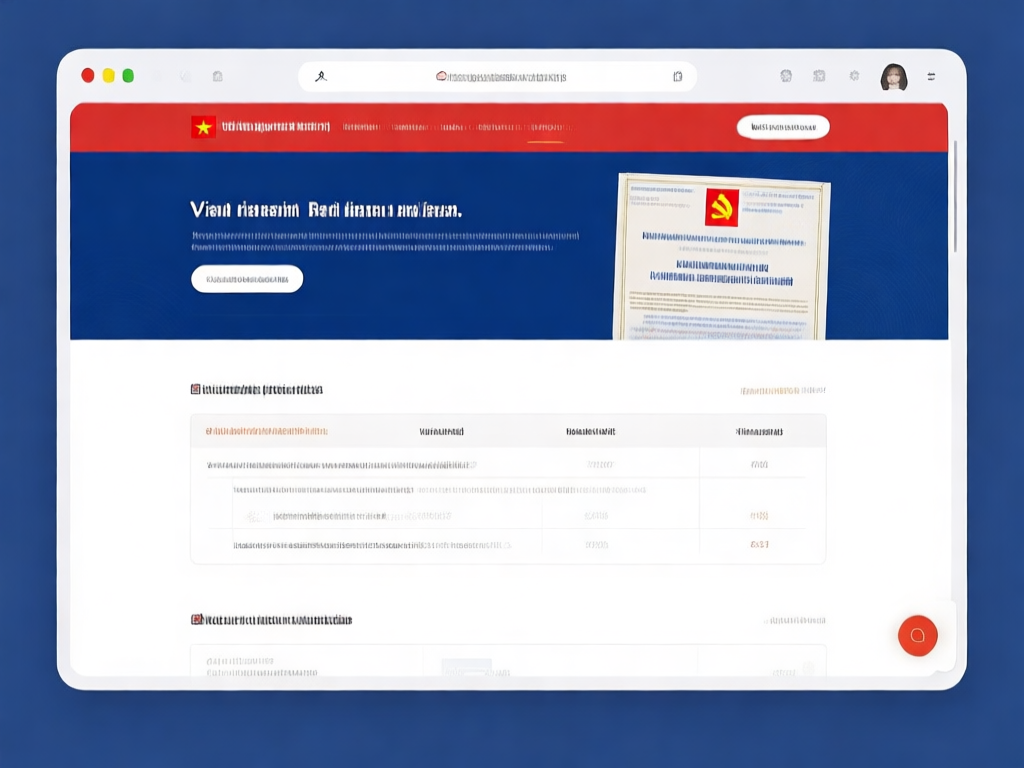Click the user profile avatar in browser toolbar
Image resolution: width=1024 pixels, height=768 pixels.
pyautogui.click(x=893, y=77)
